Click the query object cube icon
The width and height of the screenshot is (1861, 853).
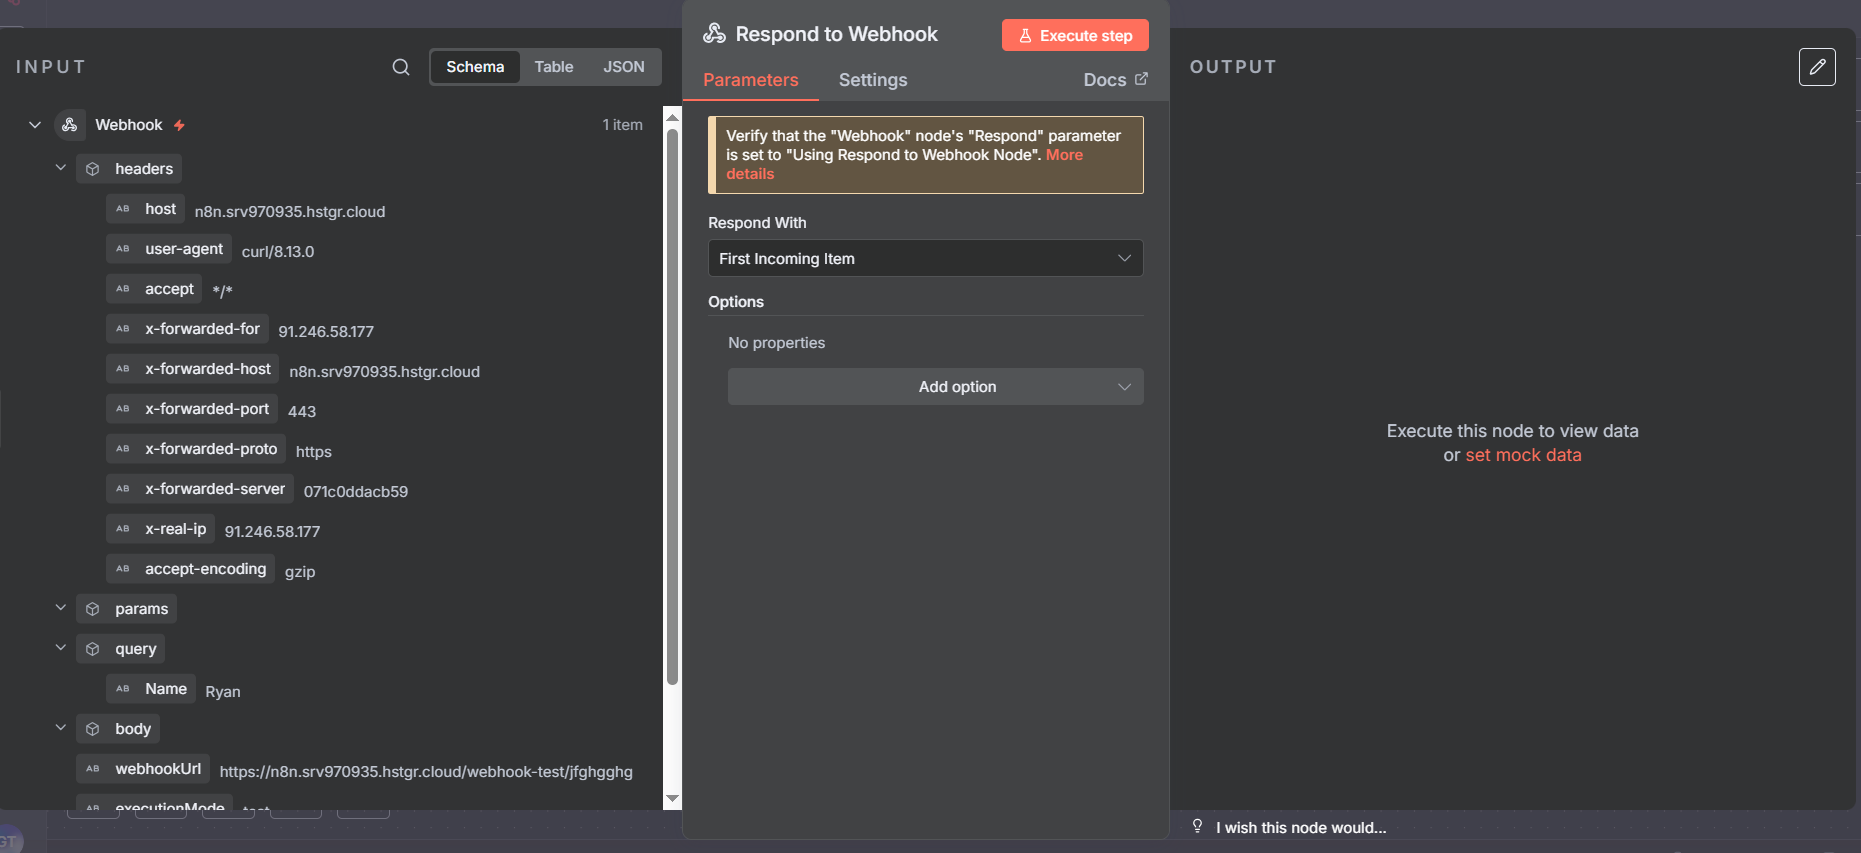point(93,649)
